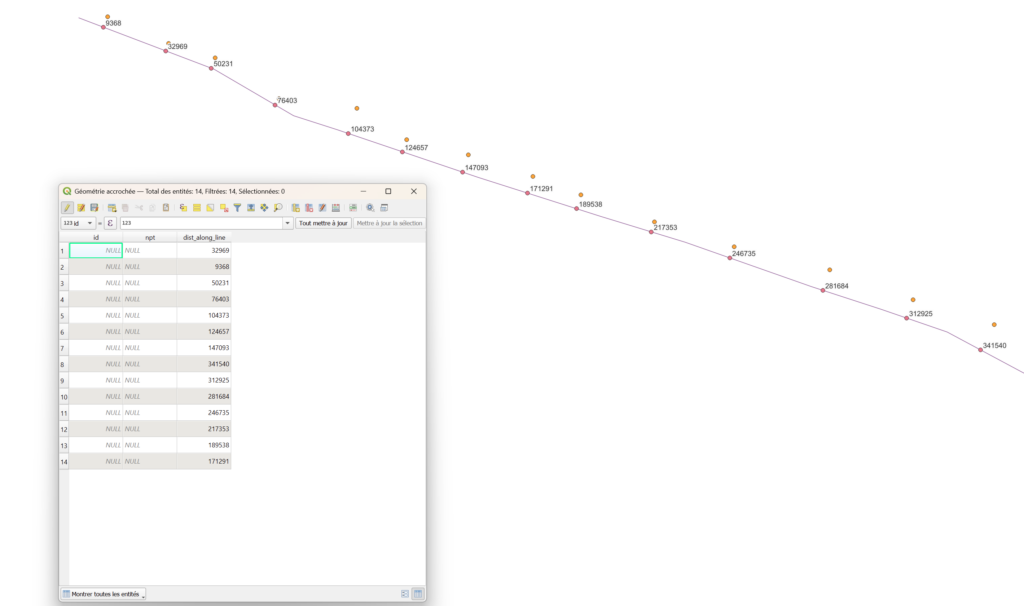This screenshot has height=606, width=1024.
Task: Click the expression text field containing 123
Action: pos(200,223)
